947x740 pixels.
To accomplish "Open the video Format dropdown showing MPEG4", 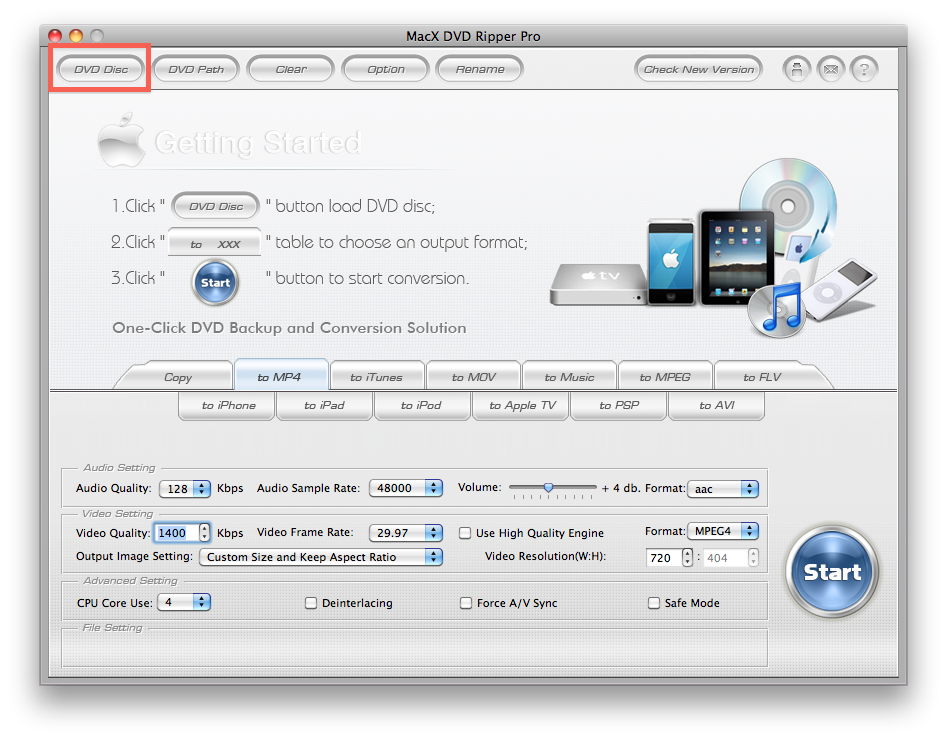I will [723, 531].
